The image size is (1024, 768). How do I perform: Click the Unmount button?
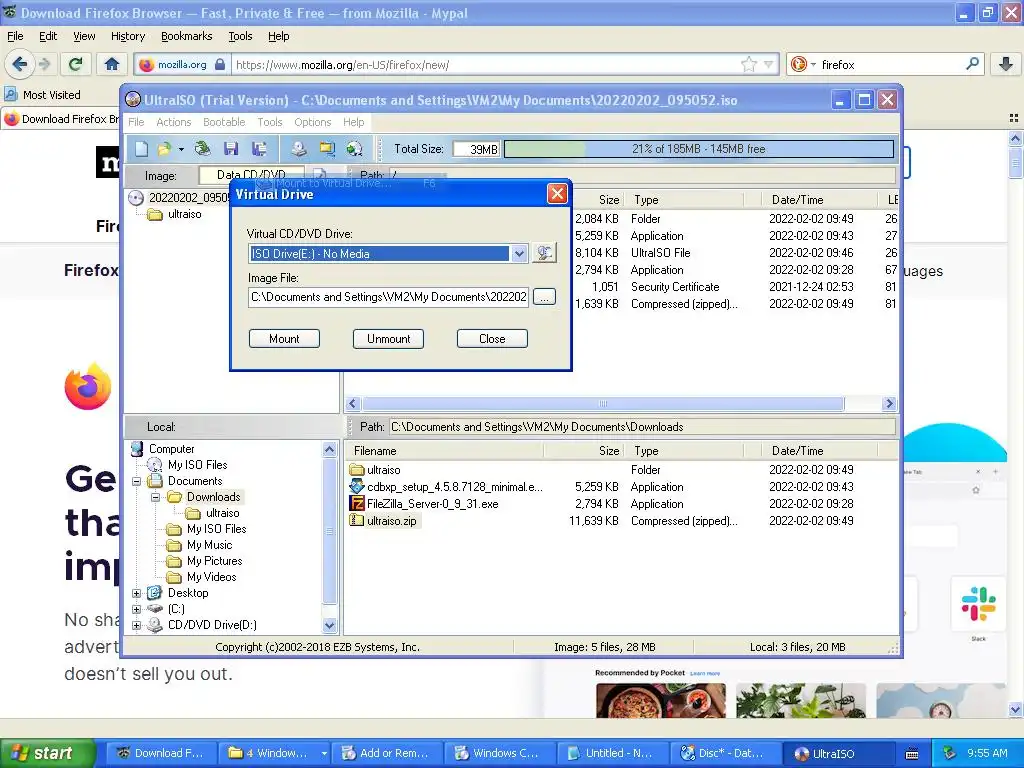coord(389,339)
